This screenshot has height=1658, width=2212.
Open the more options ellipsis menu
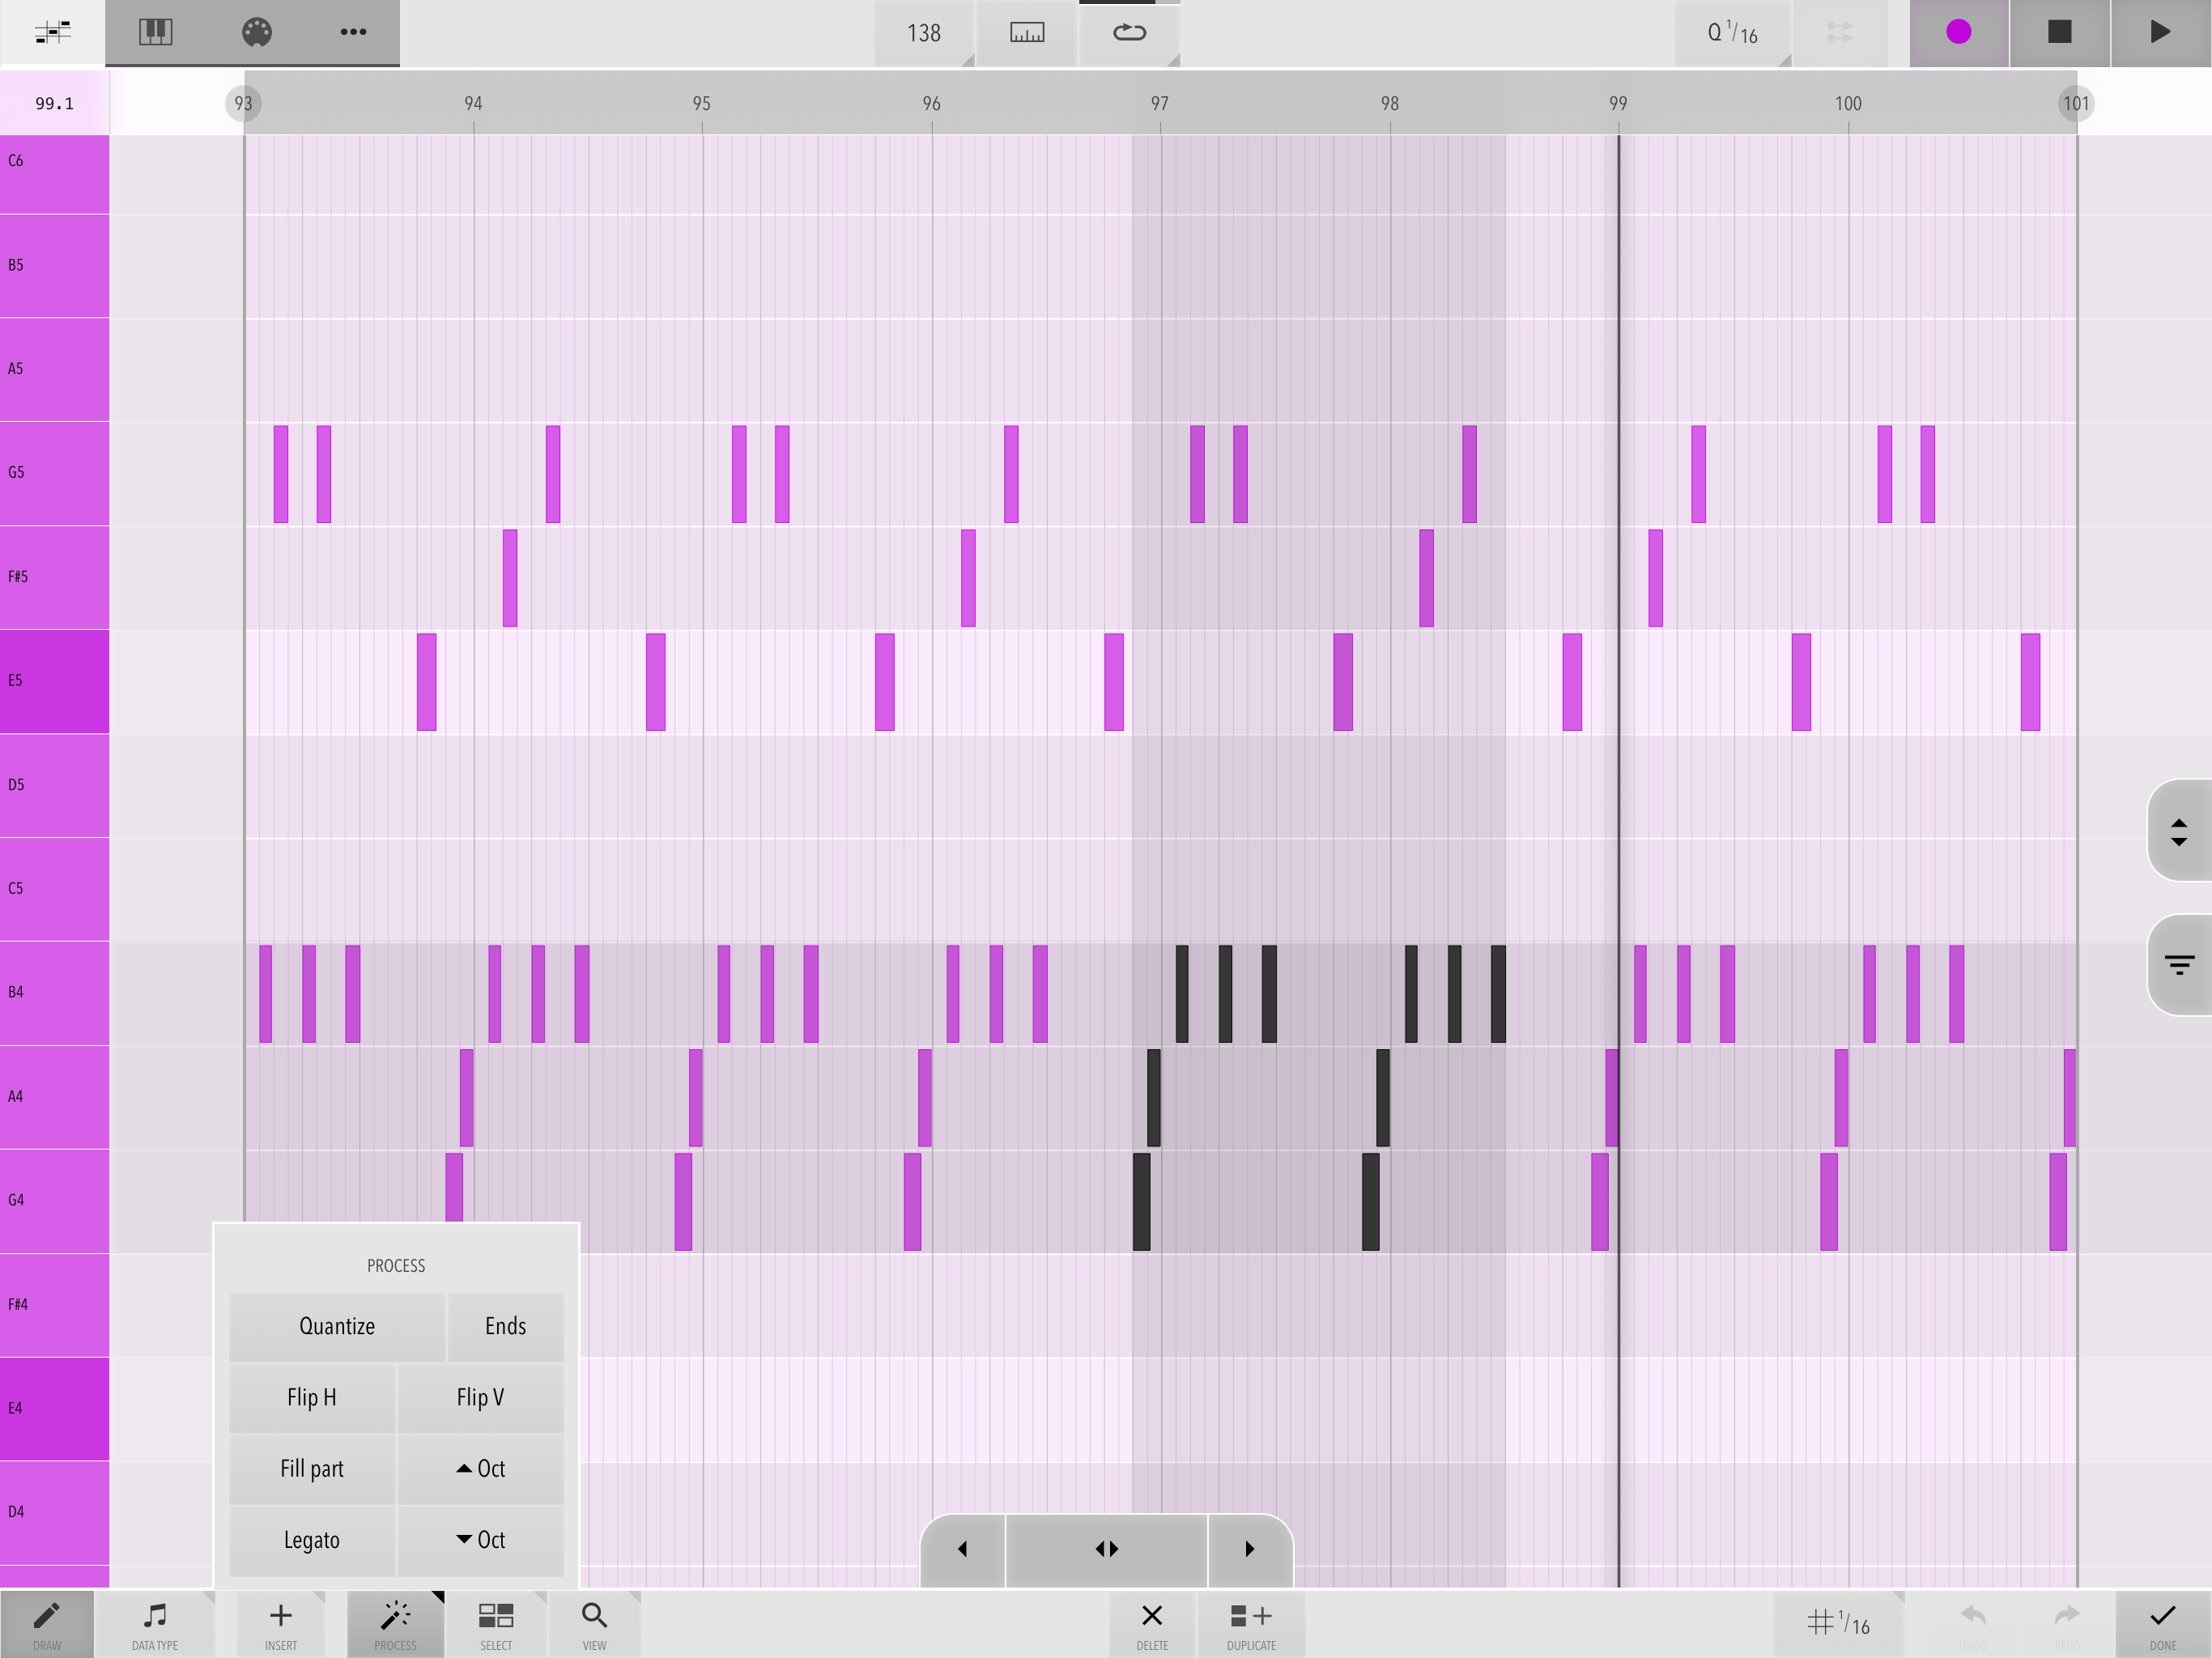pos(352,32)
